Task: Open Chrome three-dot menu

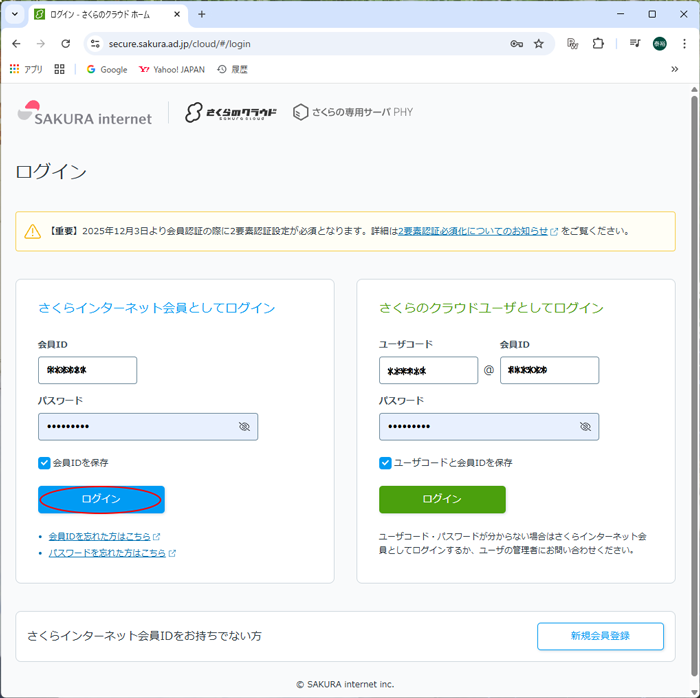Action: 684,44
